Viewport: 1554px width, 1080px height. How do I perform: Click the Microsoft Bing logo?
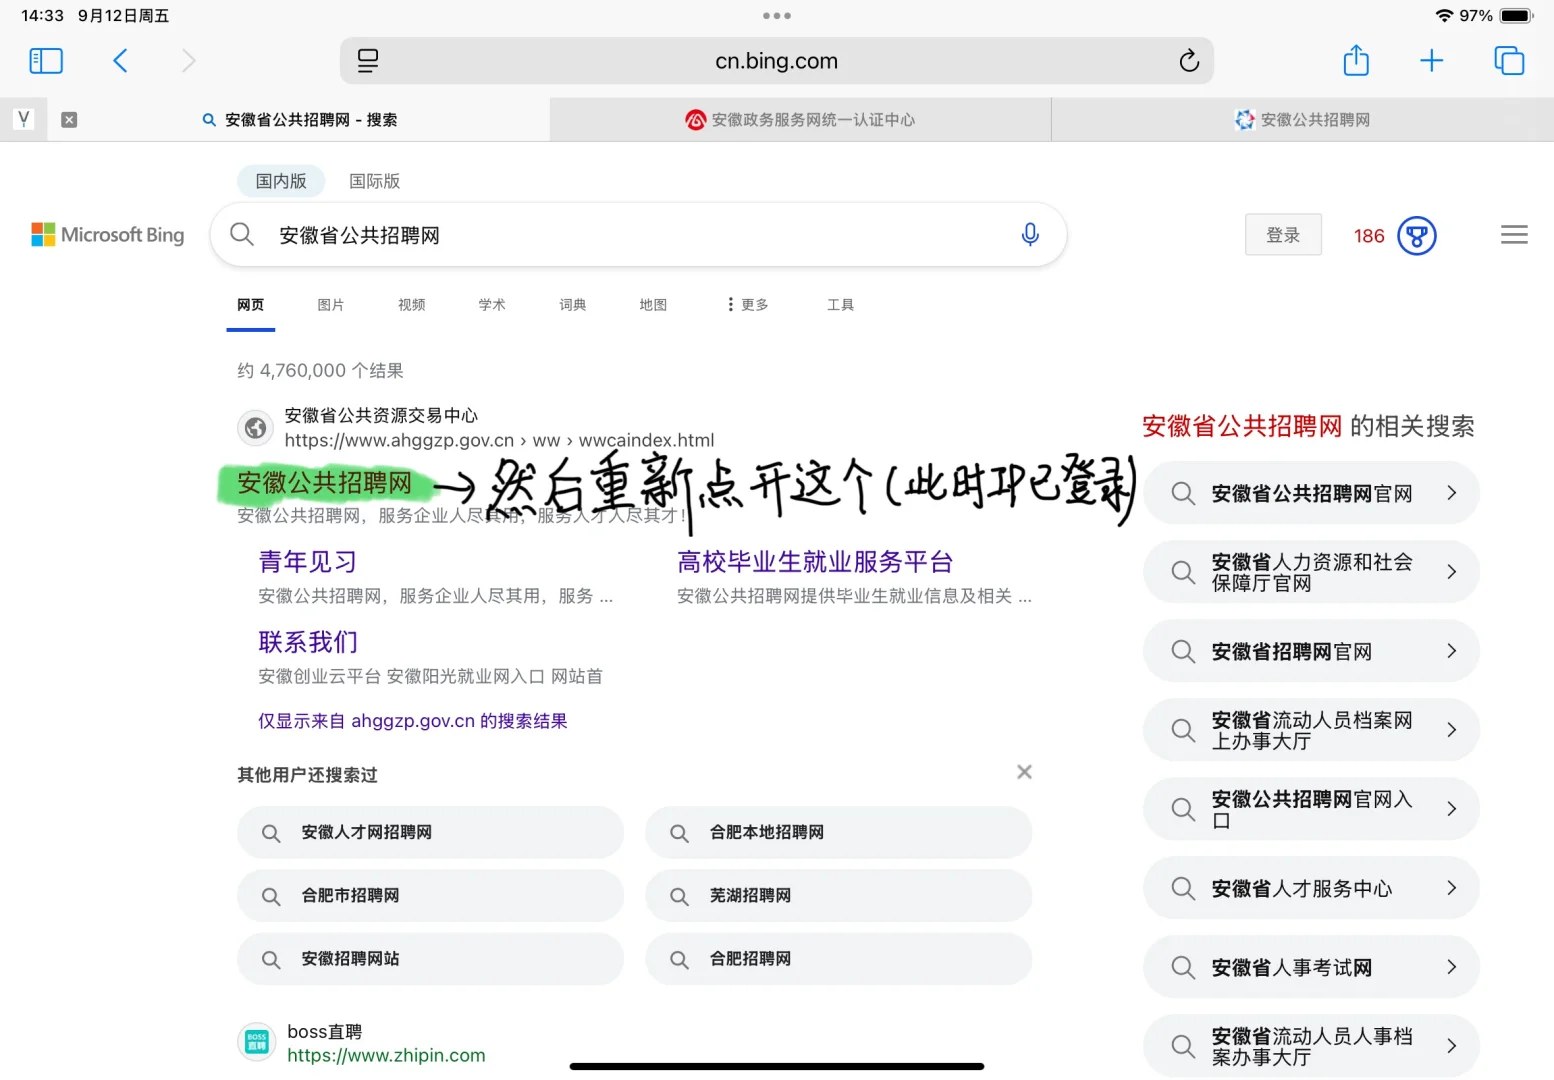click(x=108, y=235)
